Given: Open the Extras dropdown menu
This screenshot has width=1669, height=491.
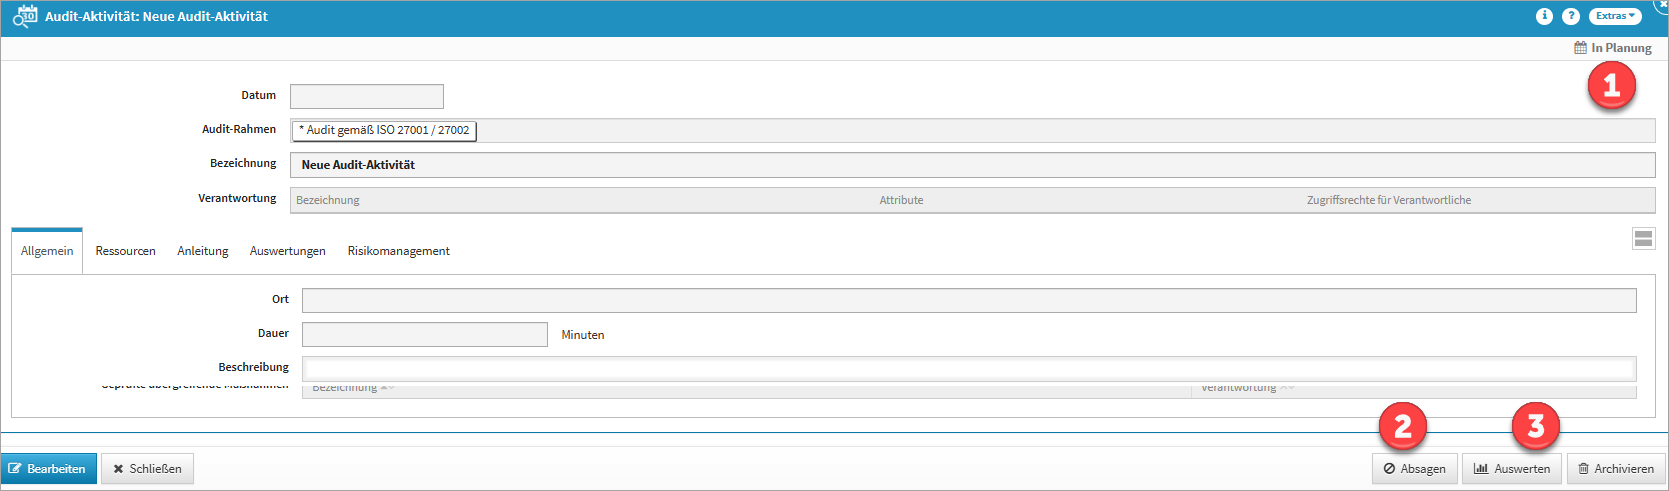Looking at the screenshot, I should [x=1616, y=16].
